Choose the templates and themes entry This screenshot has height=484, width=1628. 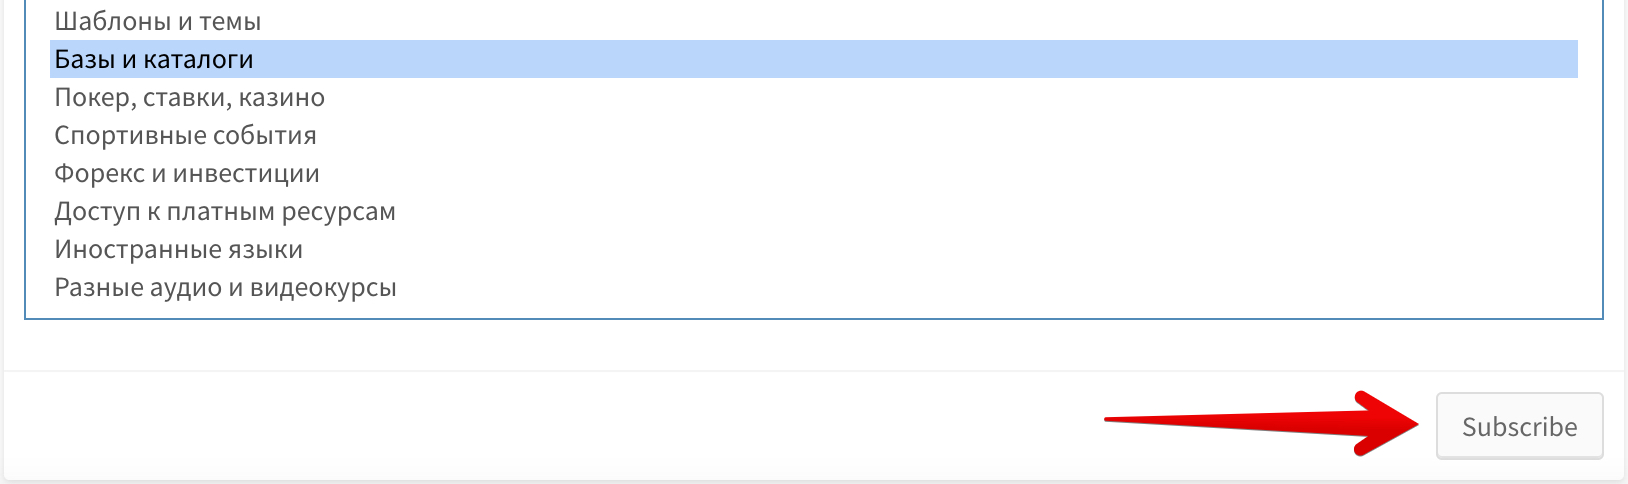click(158, 21)
